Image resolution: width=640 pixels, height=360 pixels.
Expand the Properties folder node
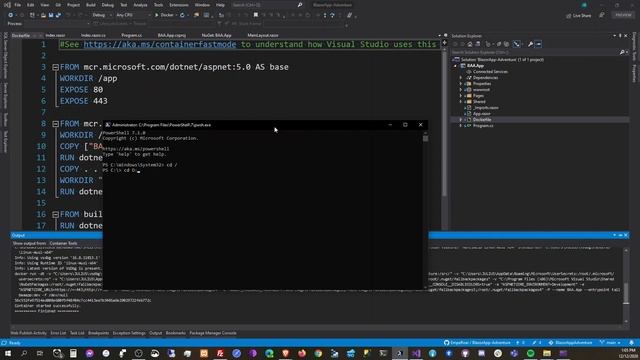click(x=461, y=84)
